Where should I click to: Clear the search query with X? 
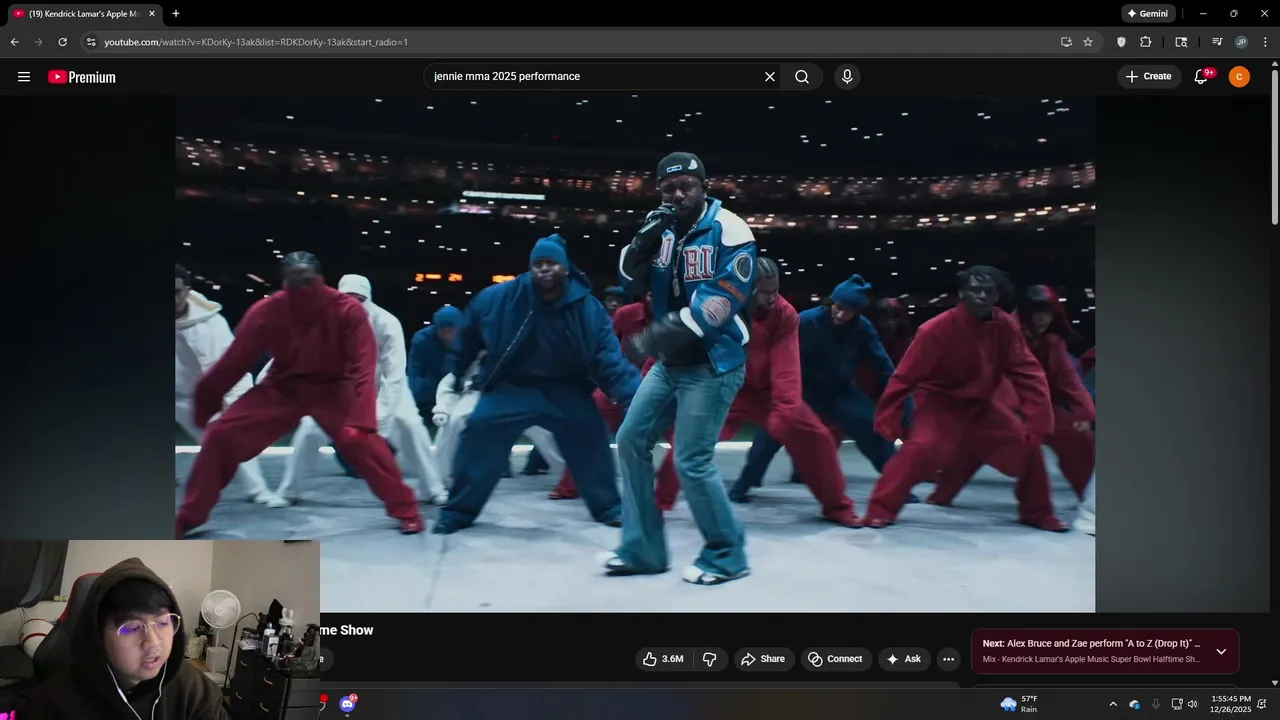click(770, 77)
